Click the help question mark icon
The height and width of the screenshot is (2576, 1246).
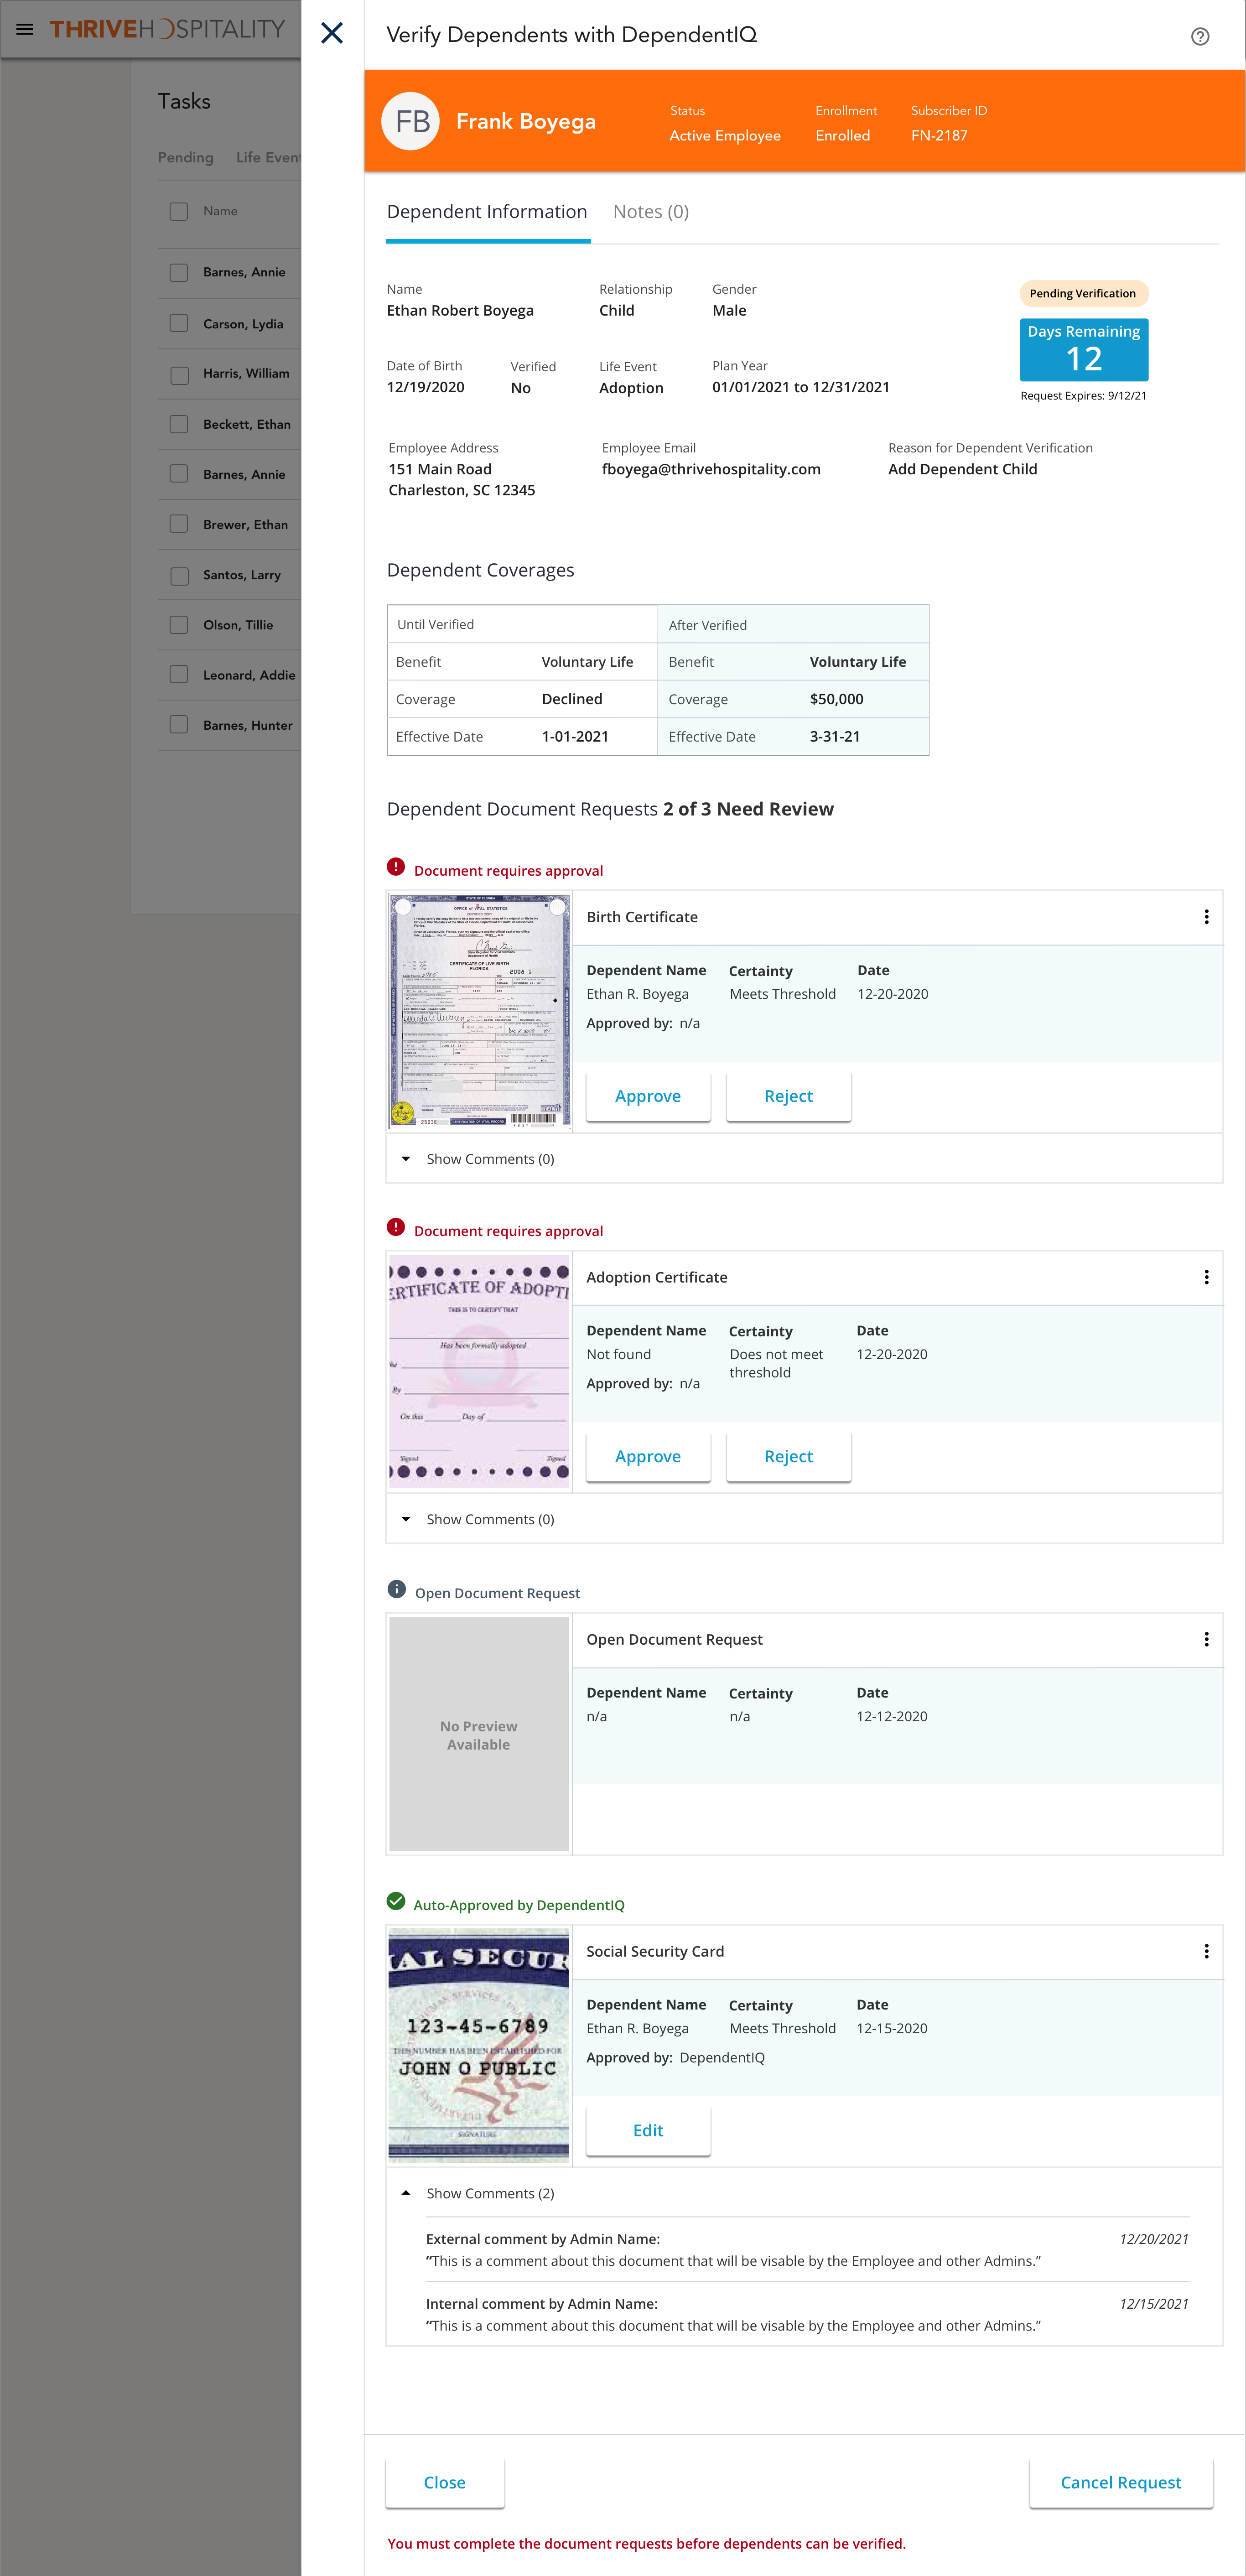point(1200,37)
